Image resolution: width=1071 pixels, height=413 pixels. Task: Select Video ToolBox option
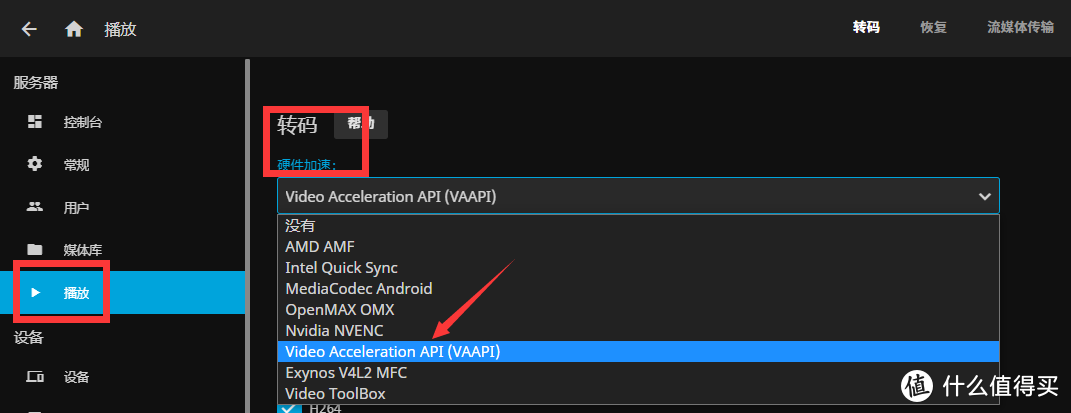[x=638, y=394]
